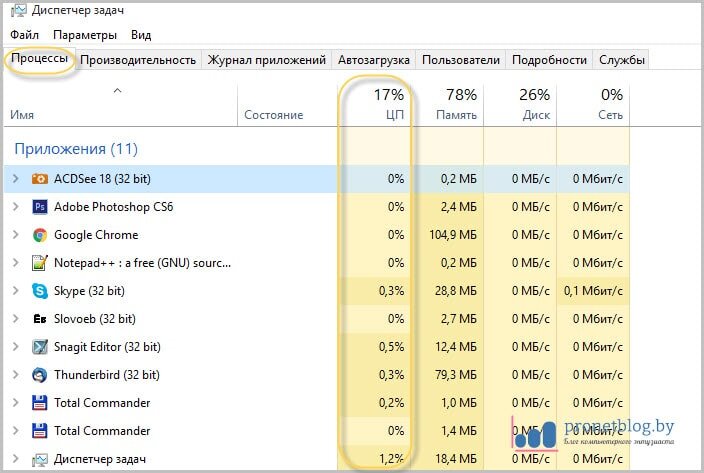
Task: Select the ACDSee 18 (32 bit) name
Action: click(x=102, y=179)
